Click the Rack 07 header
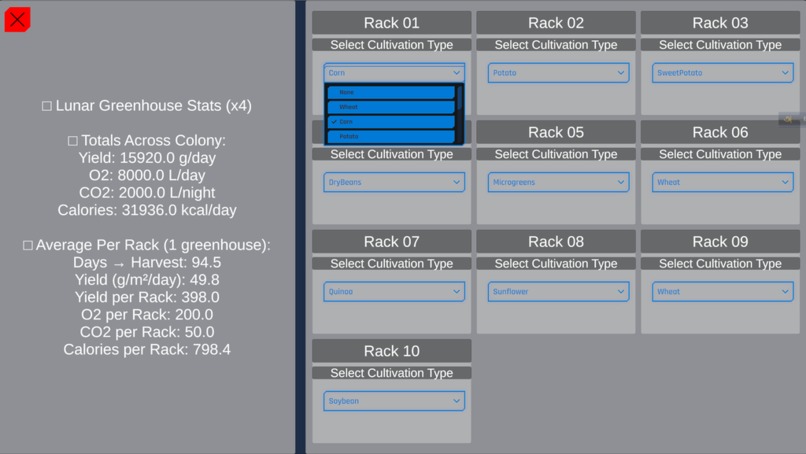Image resolution: width=806 pixels, height=454 pixels. pos(392,242)
